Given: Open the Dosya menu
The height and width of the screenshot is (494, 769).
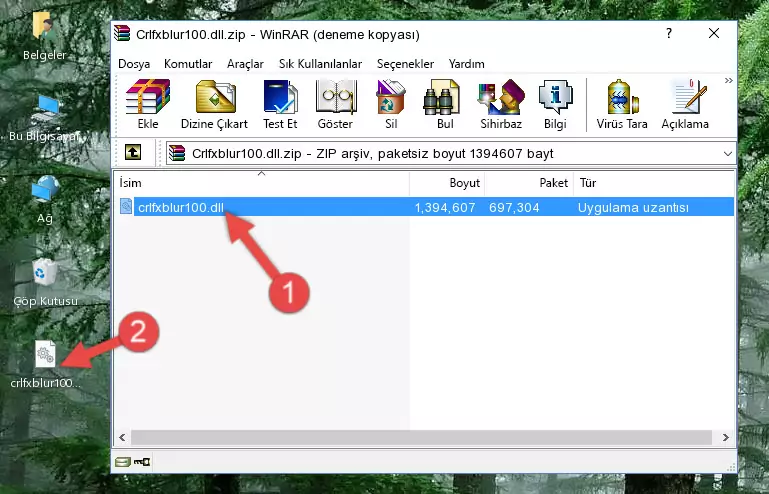Looking at the screenshot, I should (134, 64).
